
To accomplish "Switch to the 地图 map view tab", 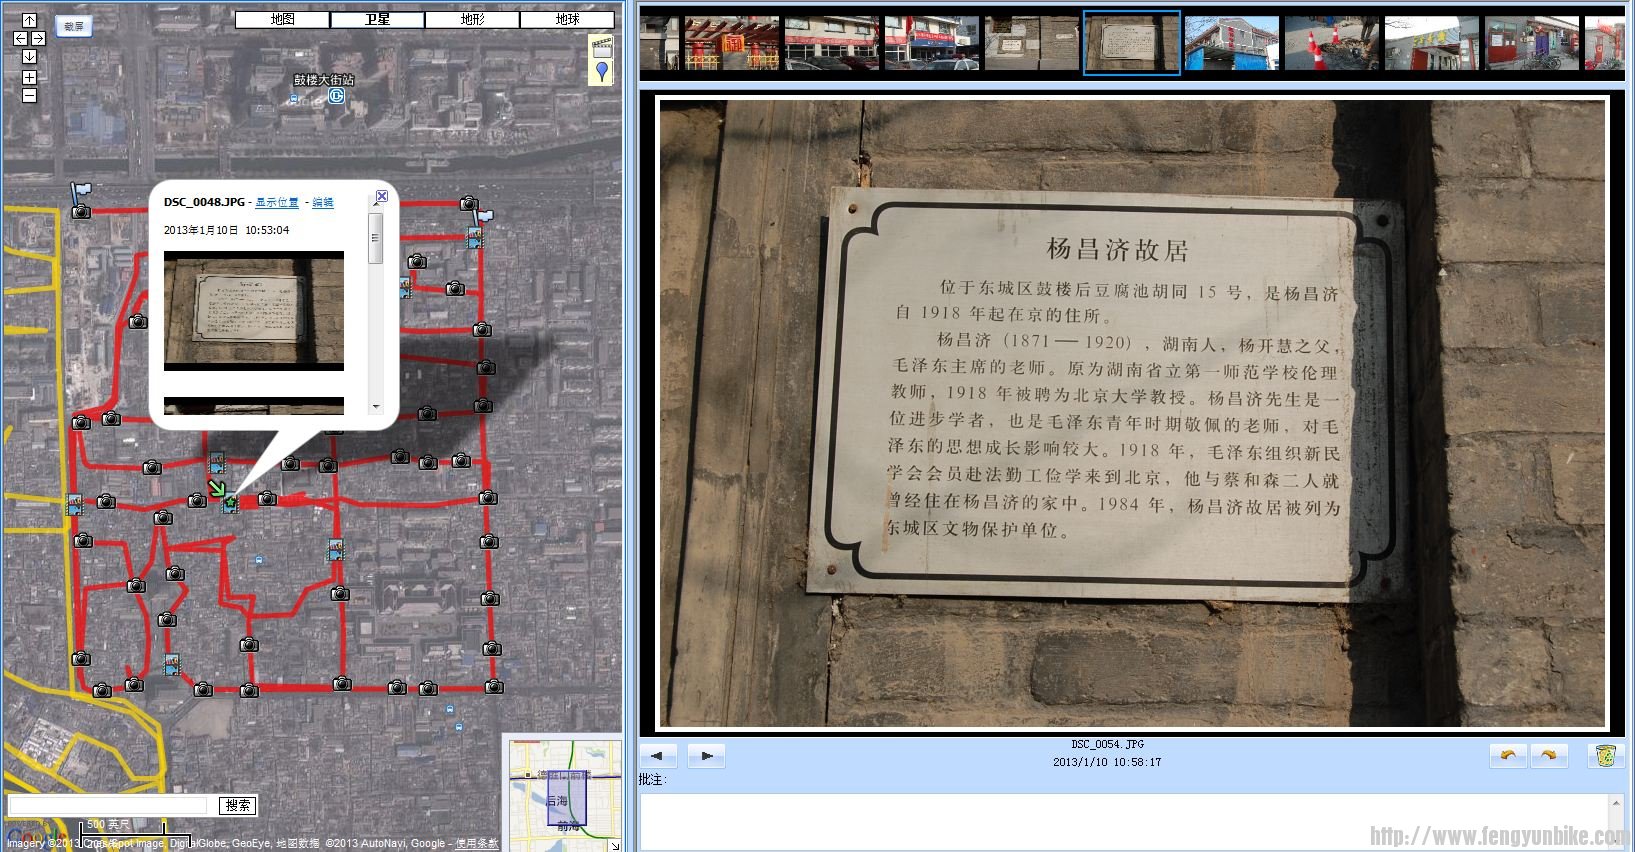I will click(x=282, y=19).
